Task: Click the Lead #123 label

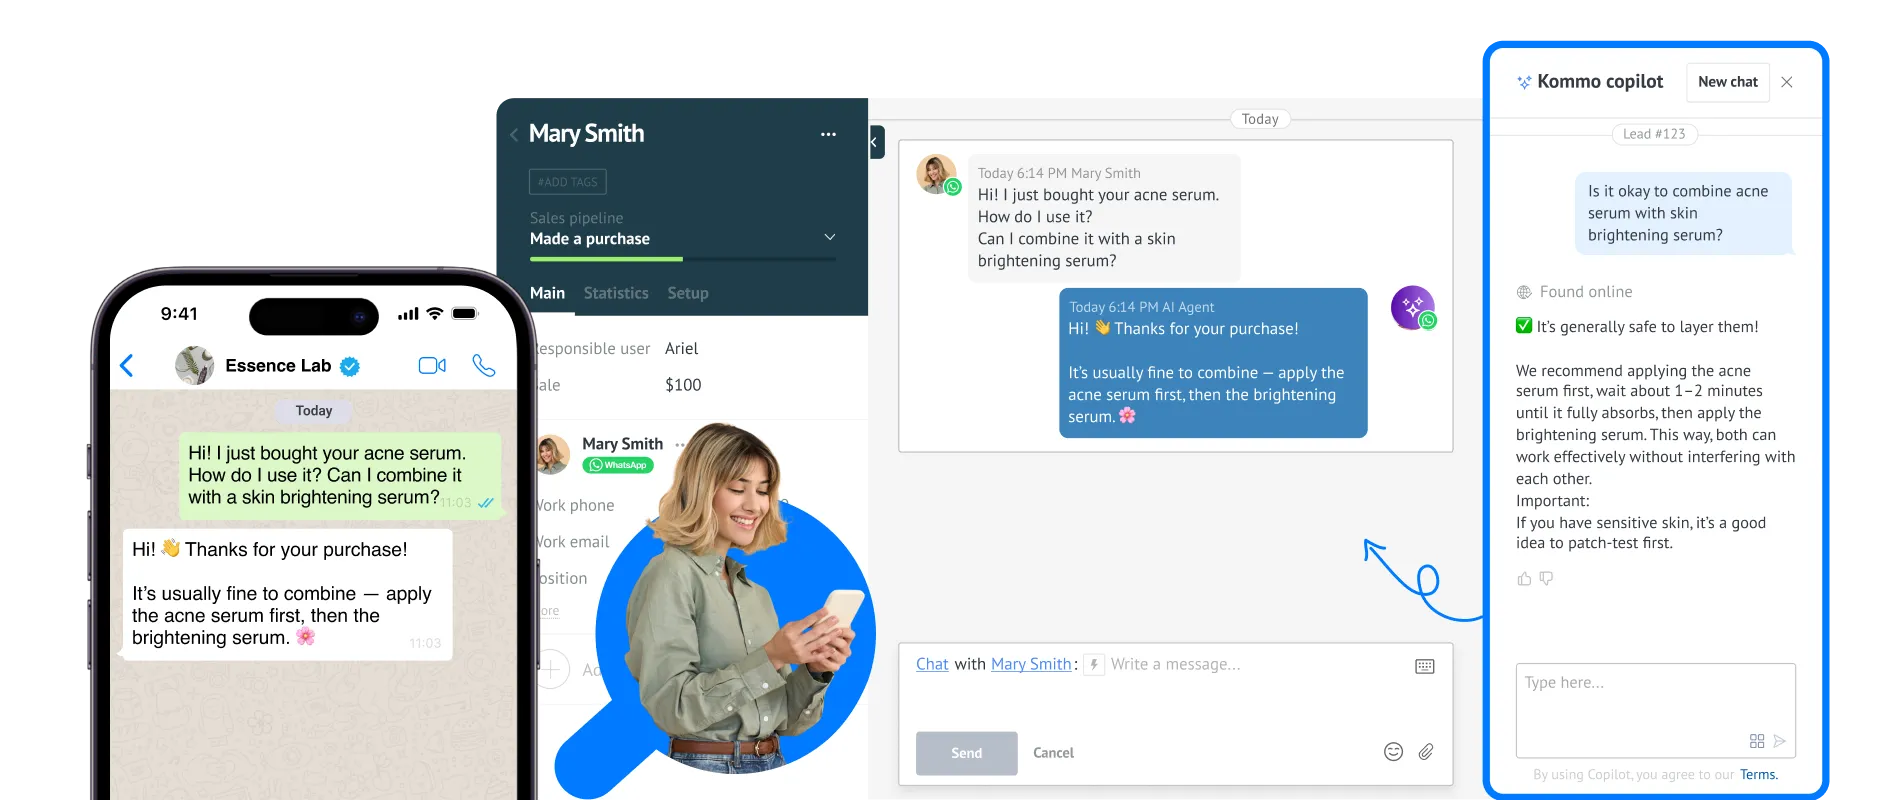Action: [1654, 134]
